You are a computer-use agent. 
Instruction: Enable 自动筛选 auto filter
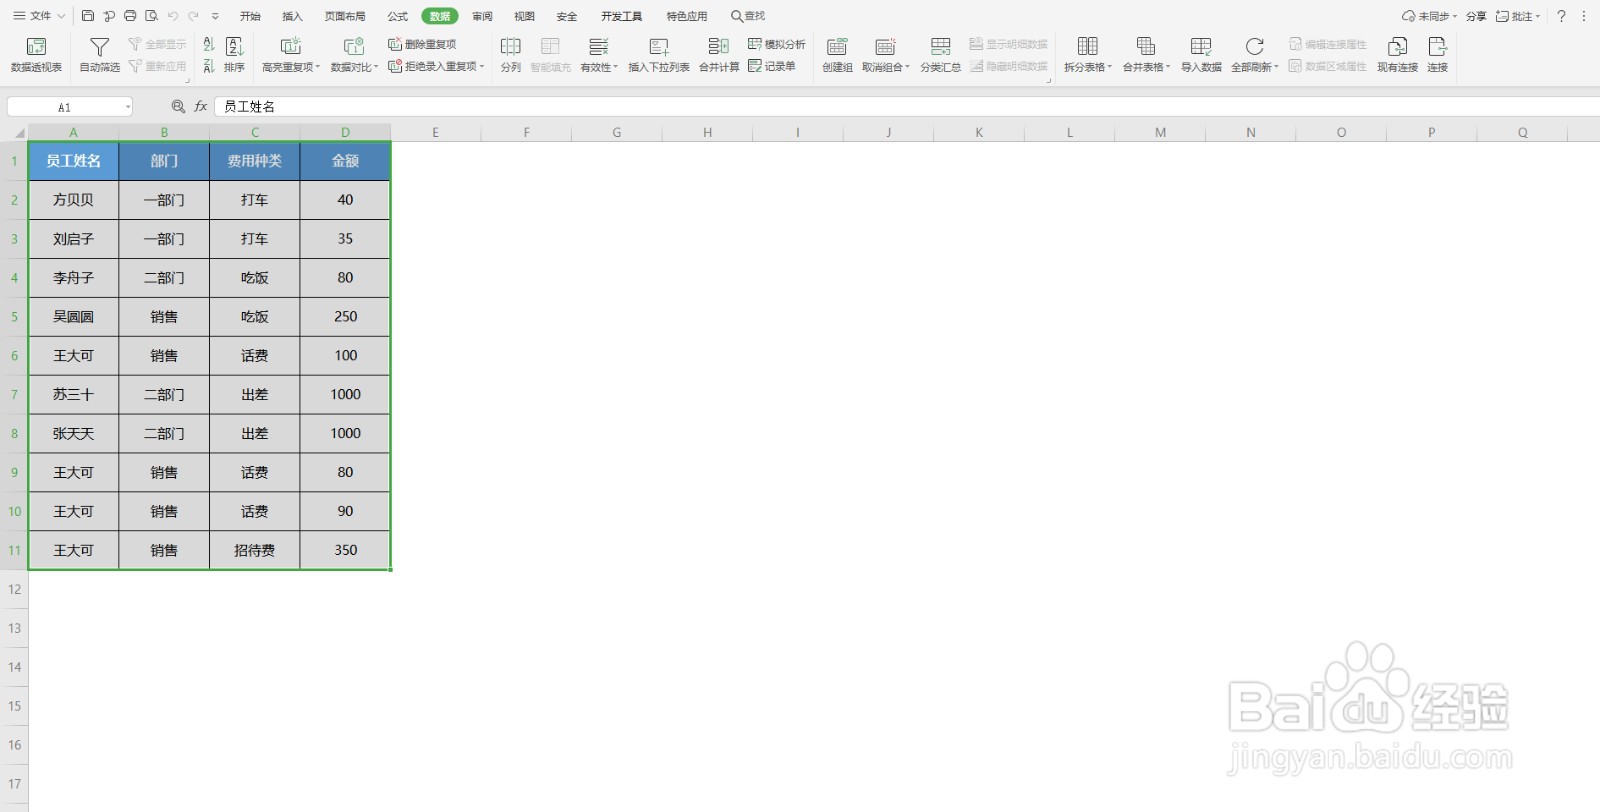99,54
